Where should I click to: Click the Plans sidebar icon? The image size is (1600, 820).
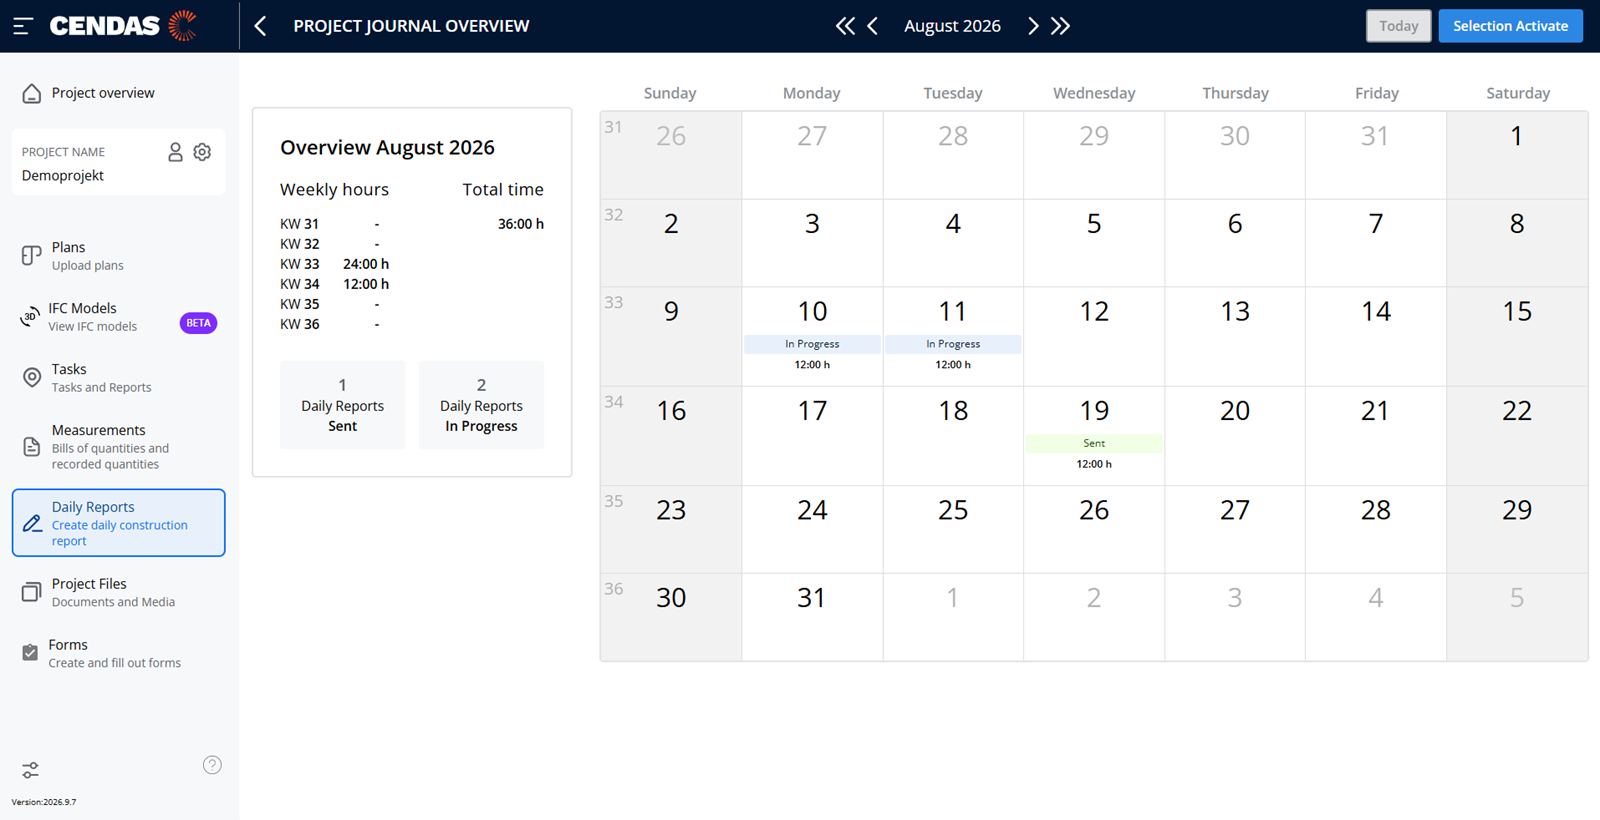32,255
